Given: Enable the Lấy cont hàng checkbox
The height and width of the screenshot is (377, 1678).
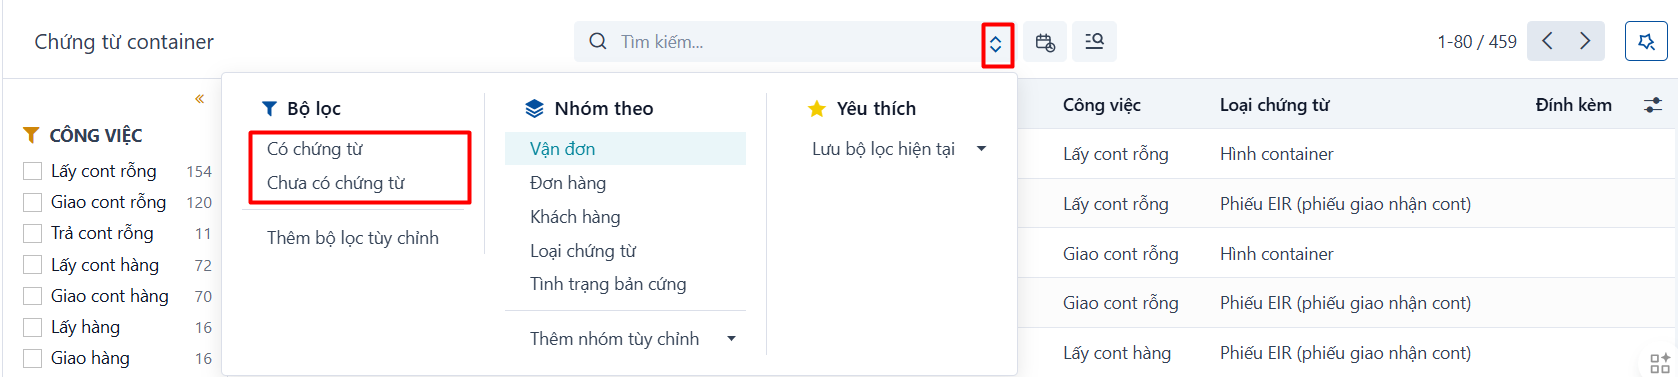Looking at the screenshot, I should (x=32, y=265).
